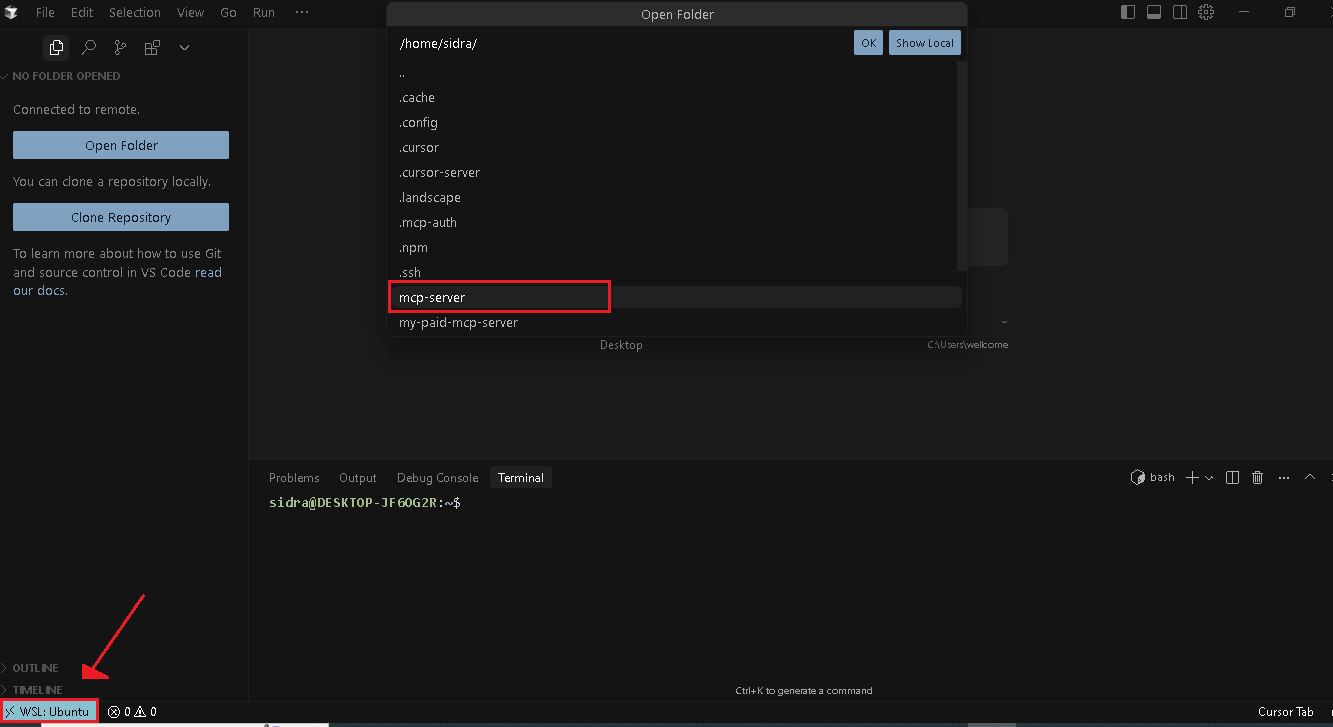Screen dimensions: 1333x727
Task: Open the File menu
Action: point(45,13)
